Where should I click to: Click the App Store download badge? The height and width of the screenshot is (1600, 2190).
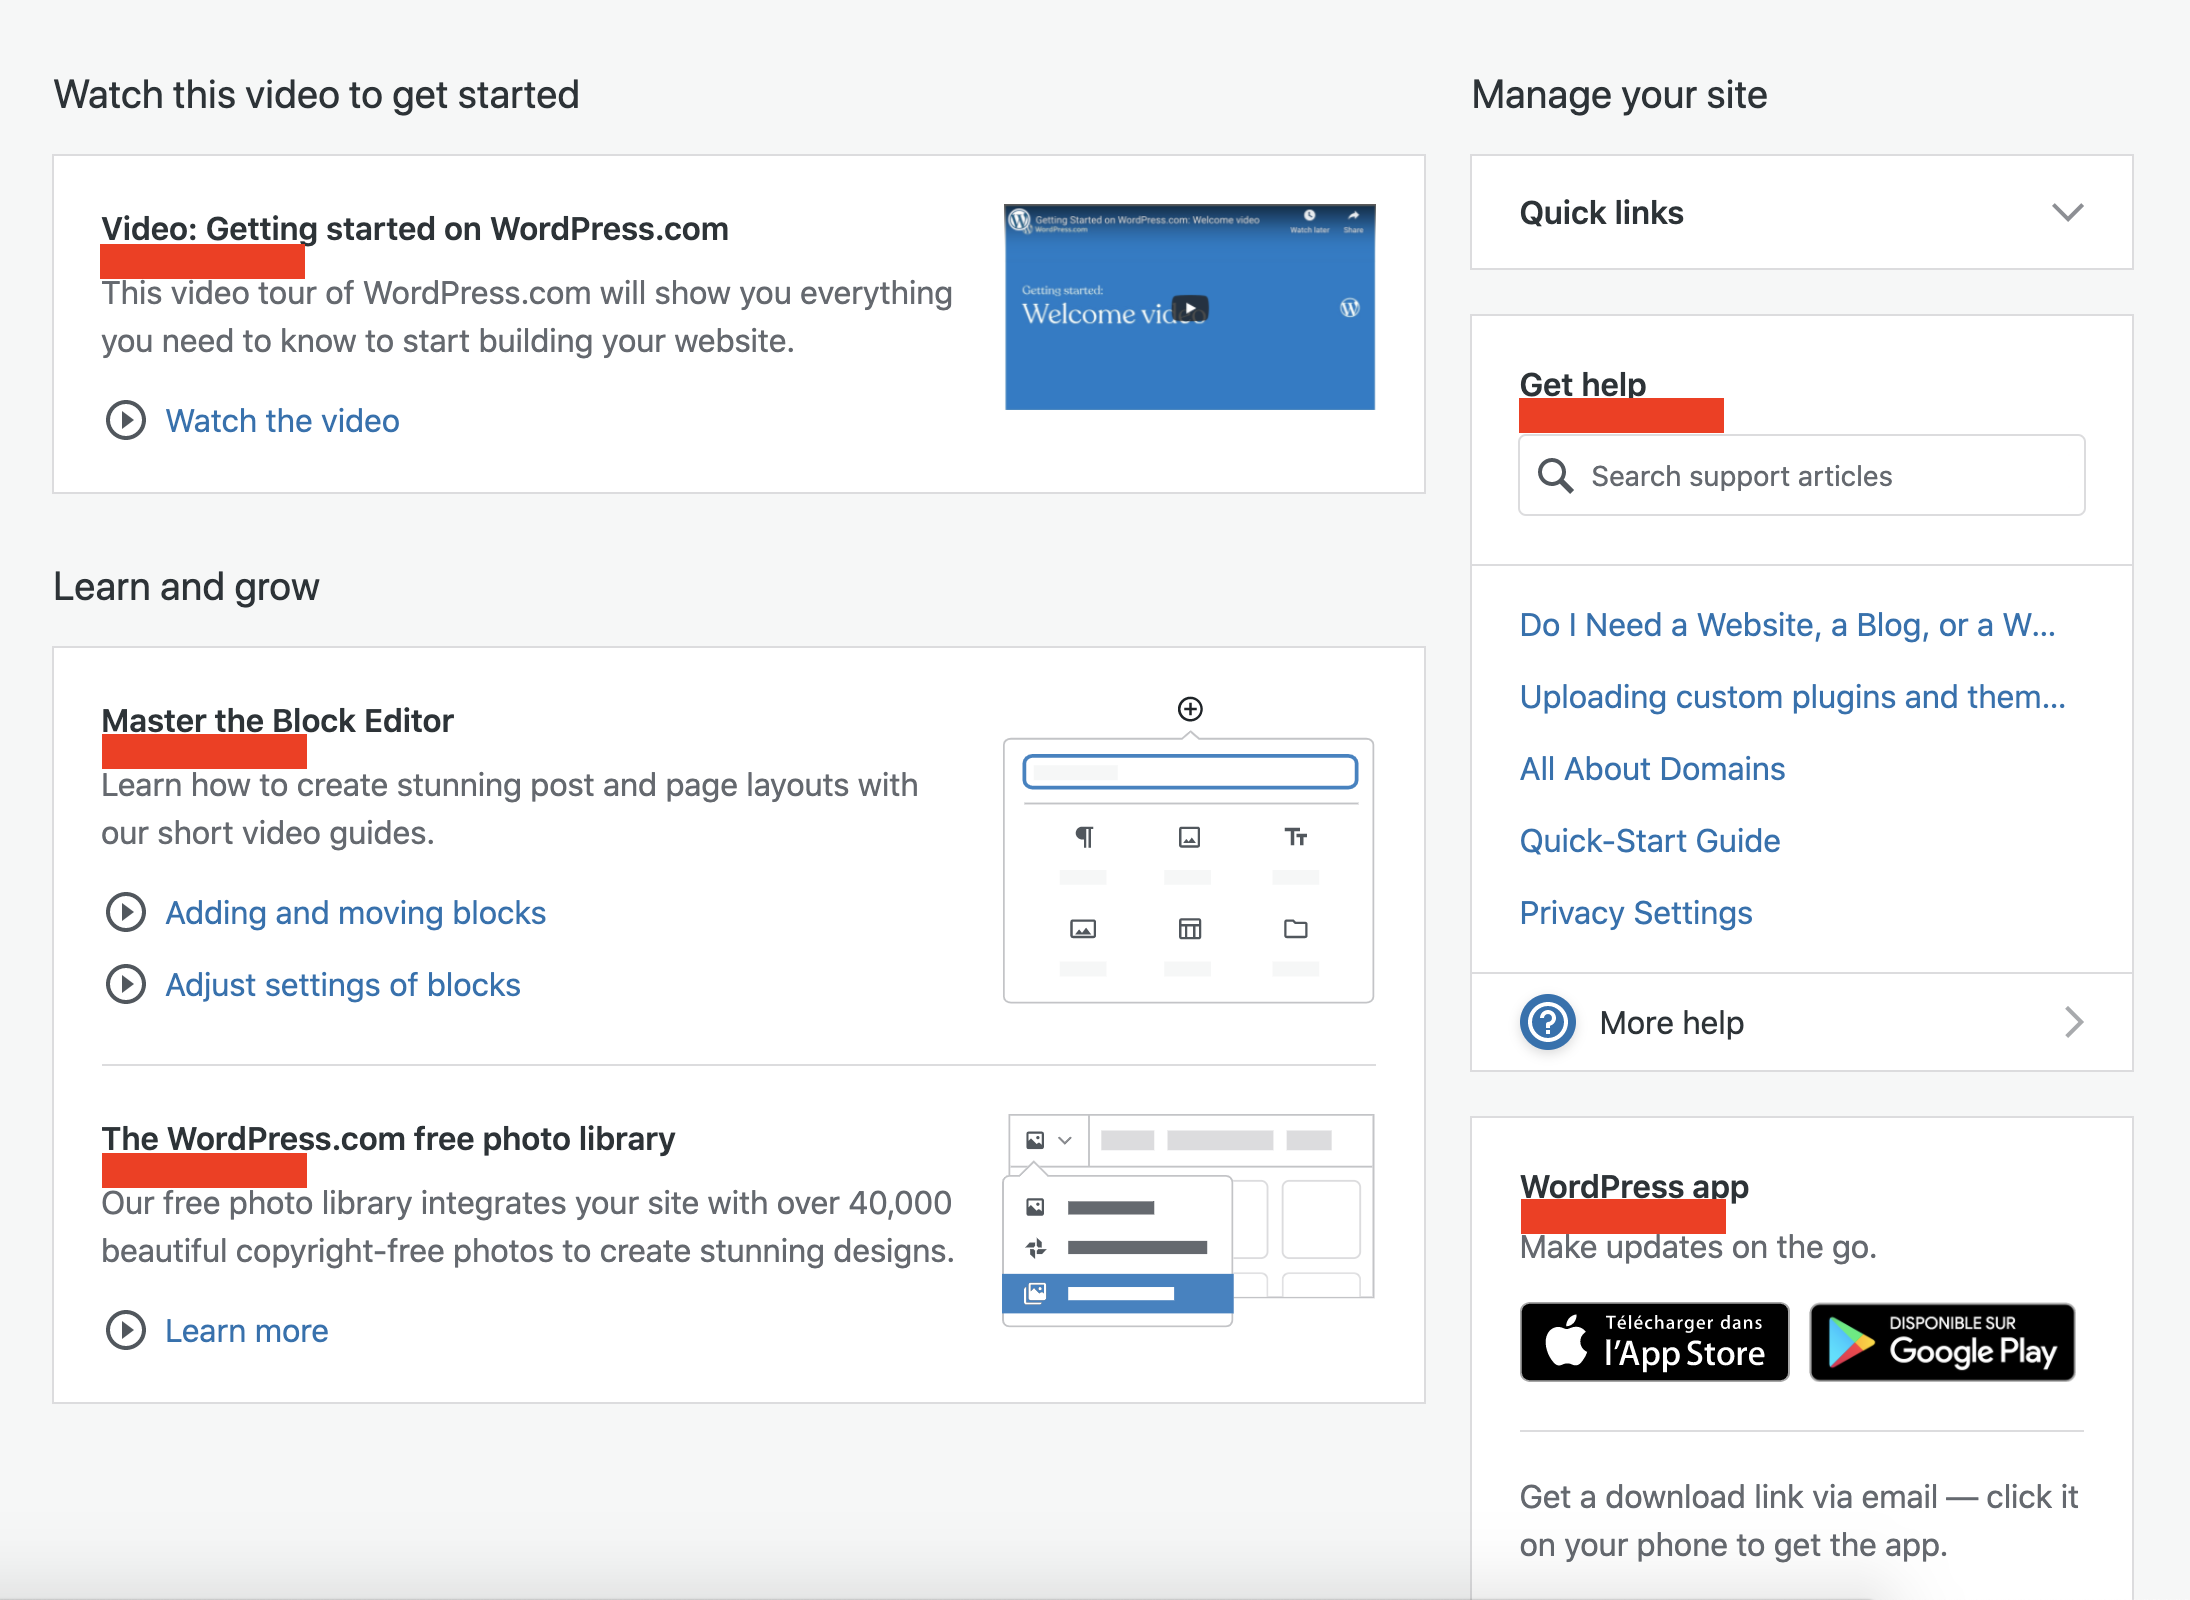point(1654,1342)
